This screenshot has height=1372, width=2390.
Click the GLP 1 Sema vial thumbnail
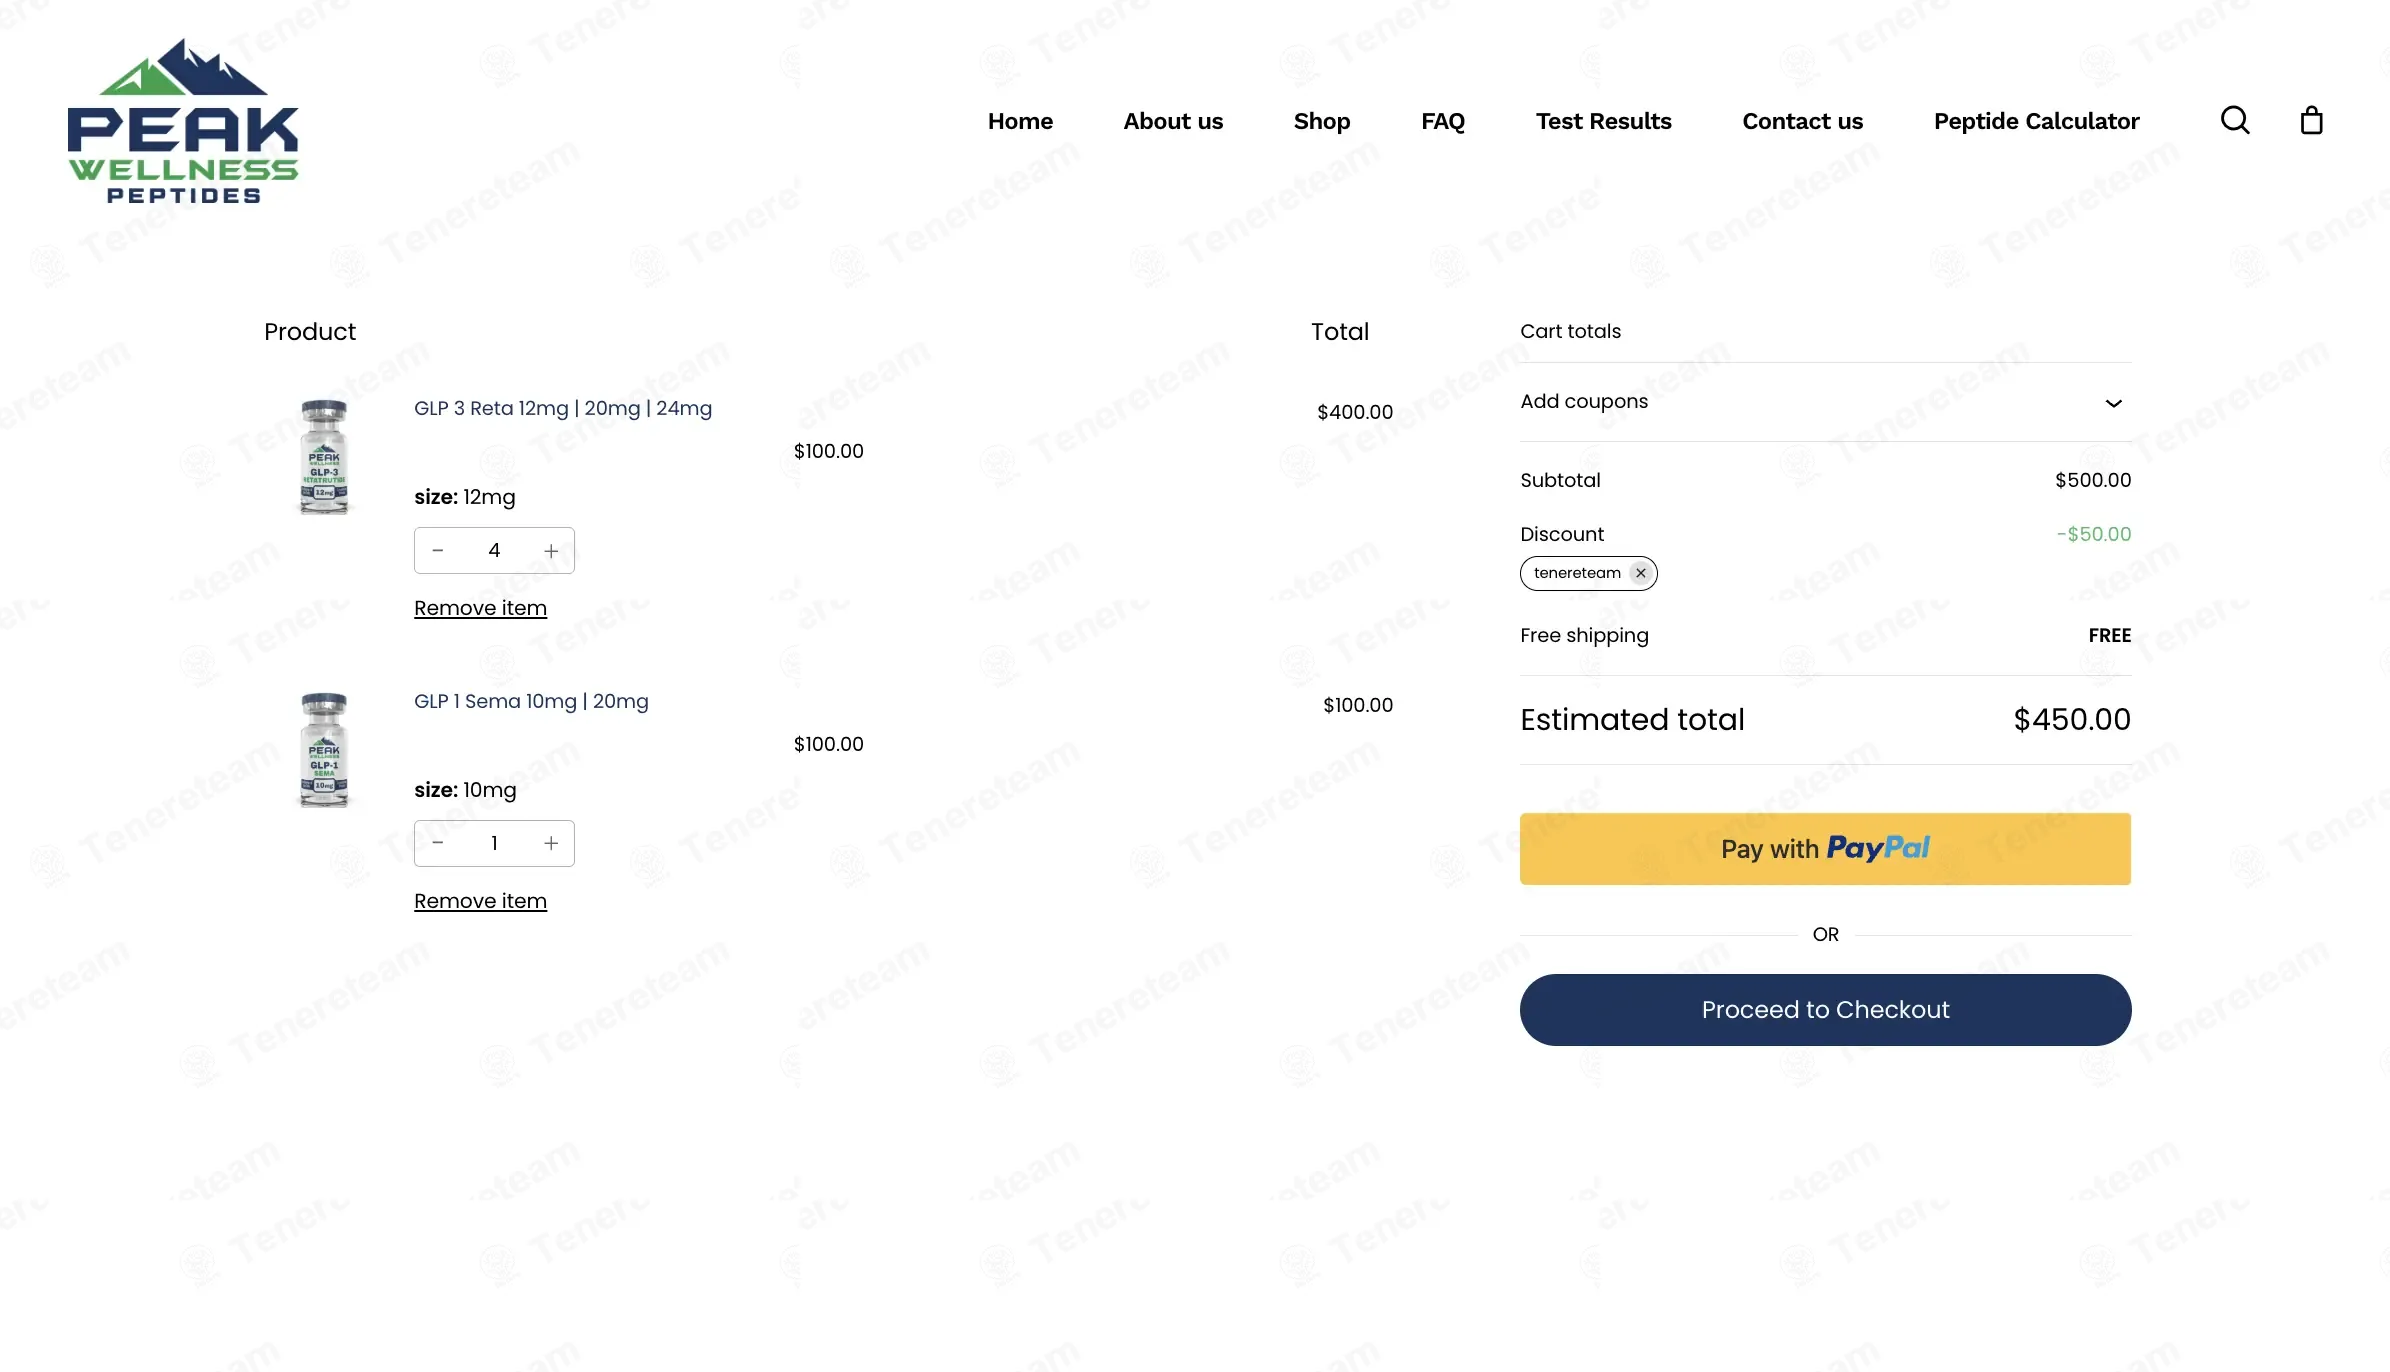(x=324, y=750)
